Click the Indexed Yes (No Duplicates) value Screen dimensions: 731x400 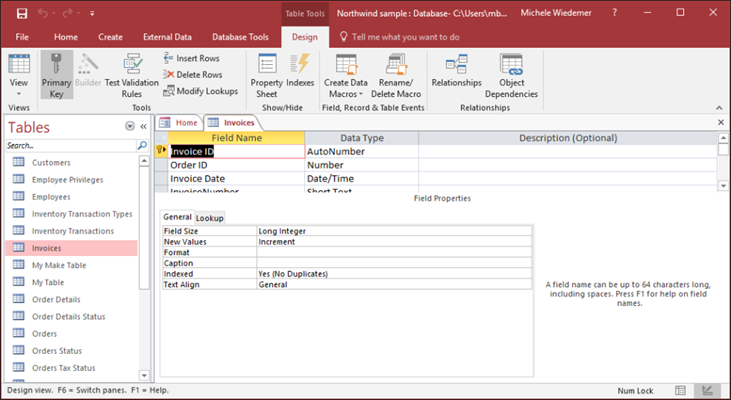click(394, 274)
